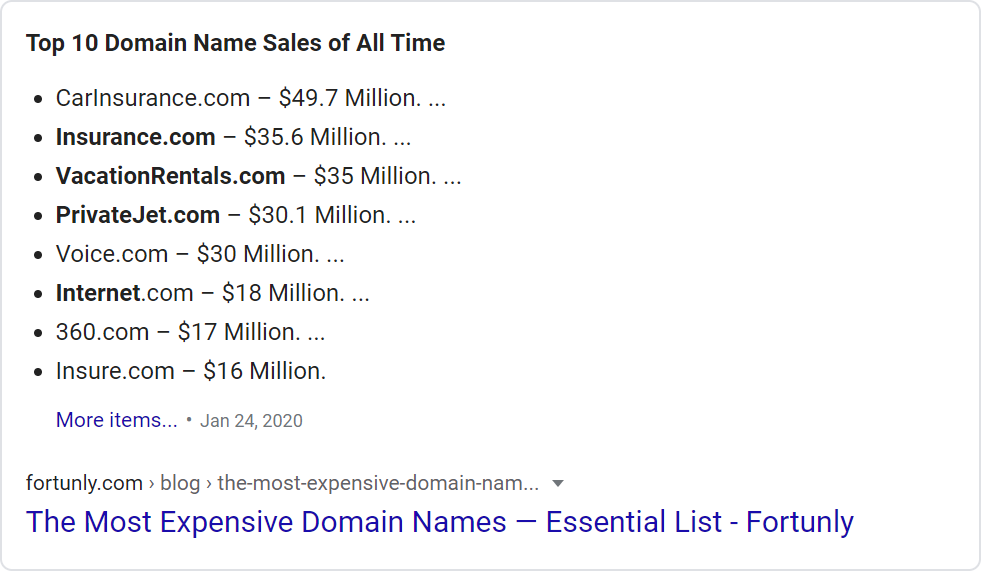Click the Voice.com list entry
This screenshot has height=571, width=981.
point(200,253)
